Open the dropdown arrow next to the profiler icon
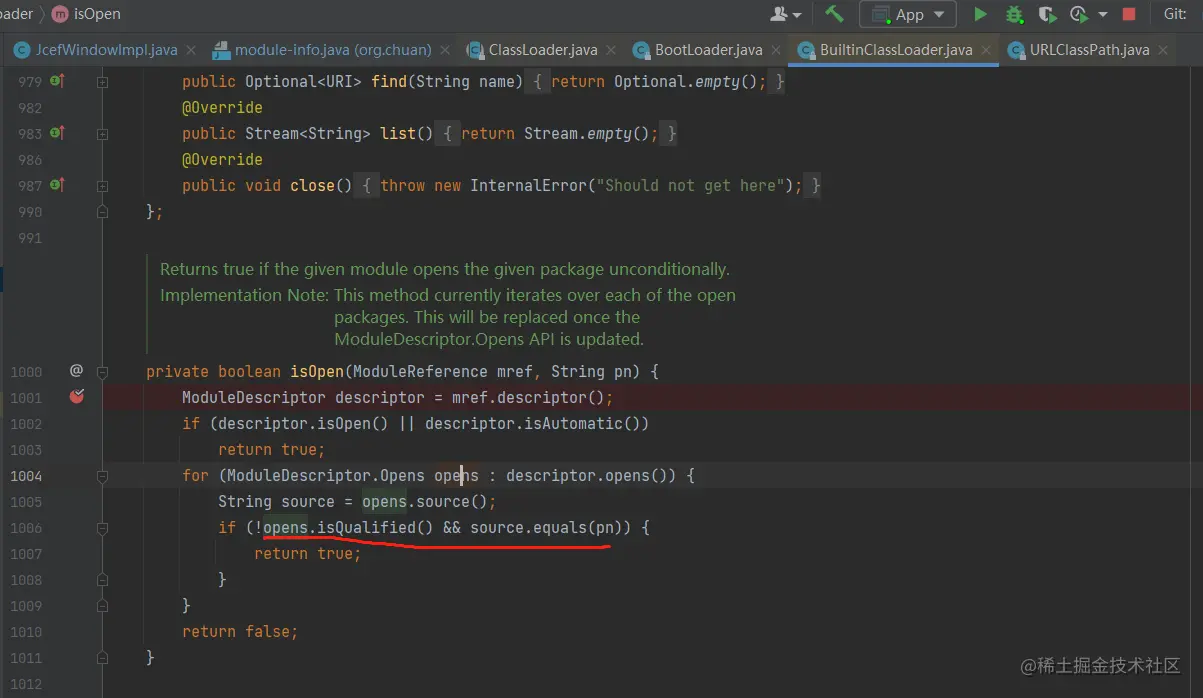Image resolution: width=1203 pixels, height=698 pixels. 1103,15
